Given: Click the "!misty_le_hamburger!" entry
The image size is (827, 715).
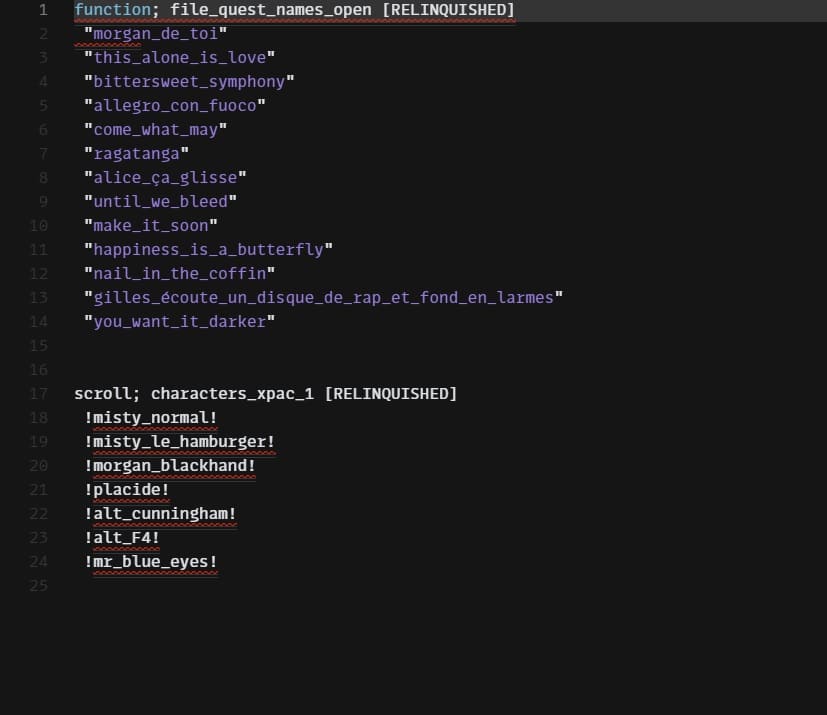Looking at the screenshot, I should 180,442.
